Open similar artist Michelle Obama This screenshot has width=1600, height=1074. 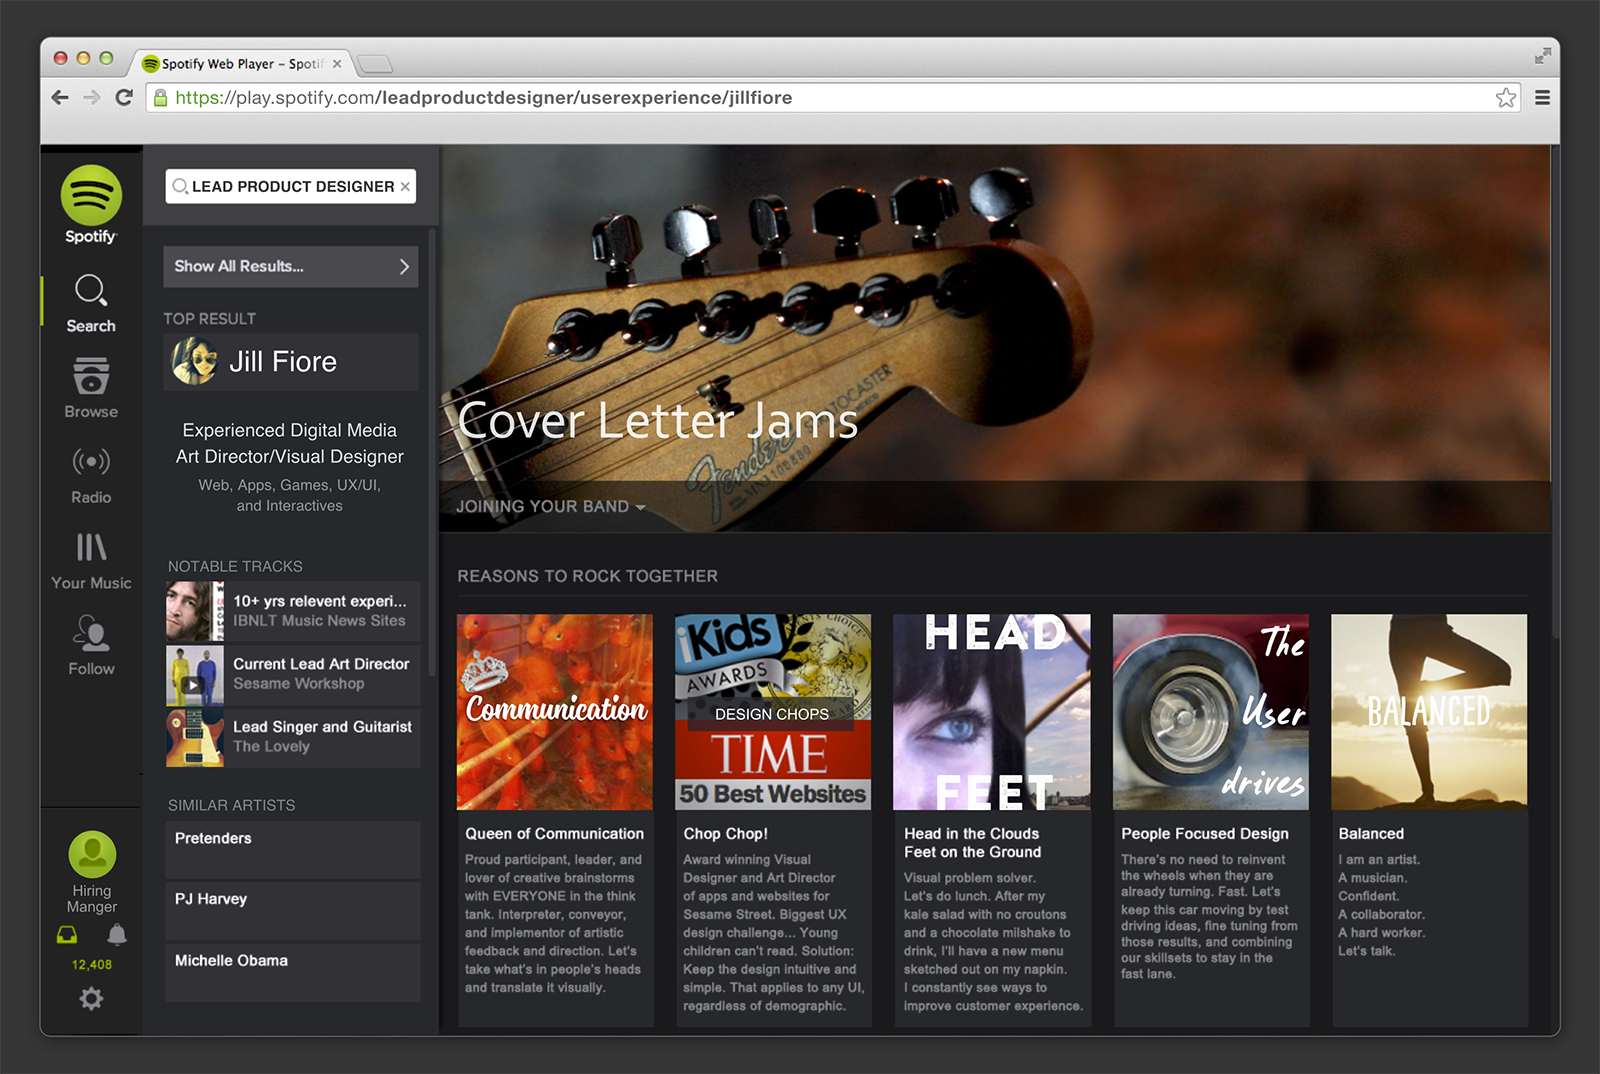[293, 973]
